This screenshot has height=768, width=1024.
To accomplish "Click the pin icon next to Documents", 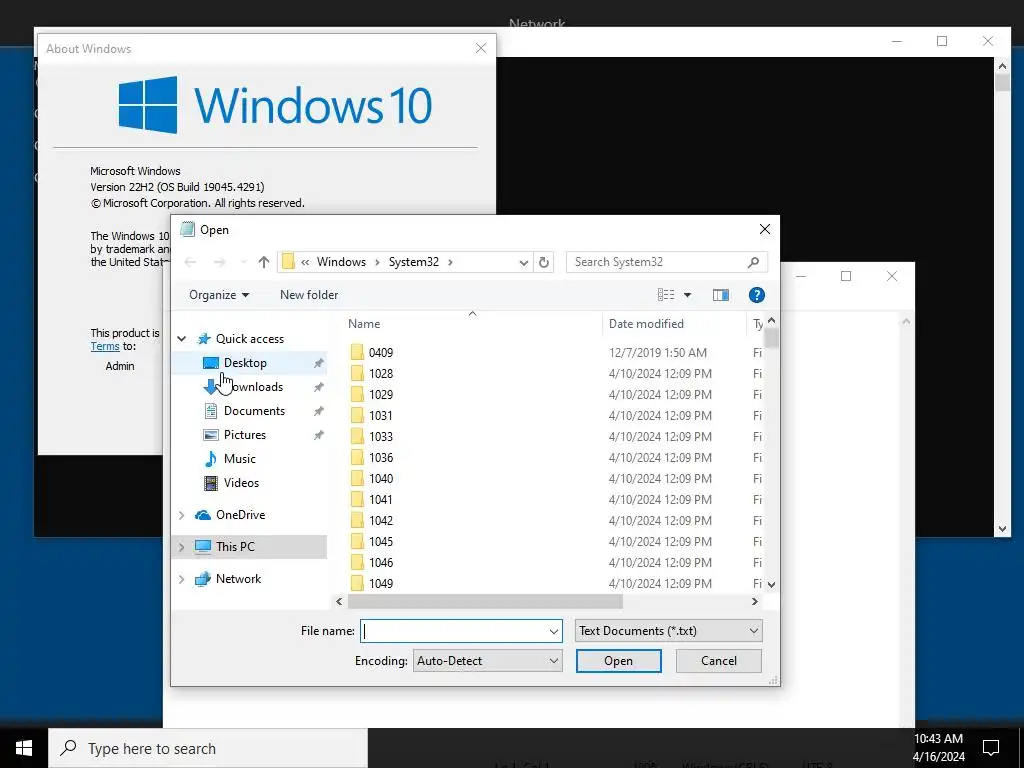I will [318, 411].
